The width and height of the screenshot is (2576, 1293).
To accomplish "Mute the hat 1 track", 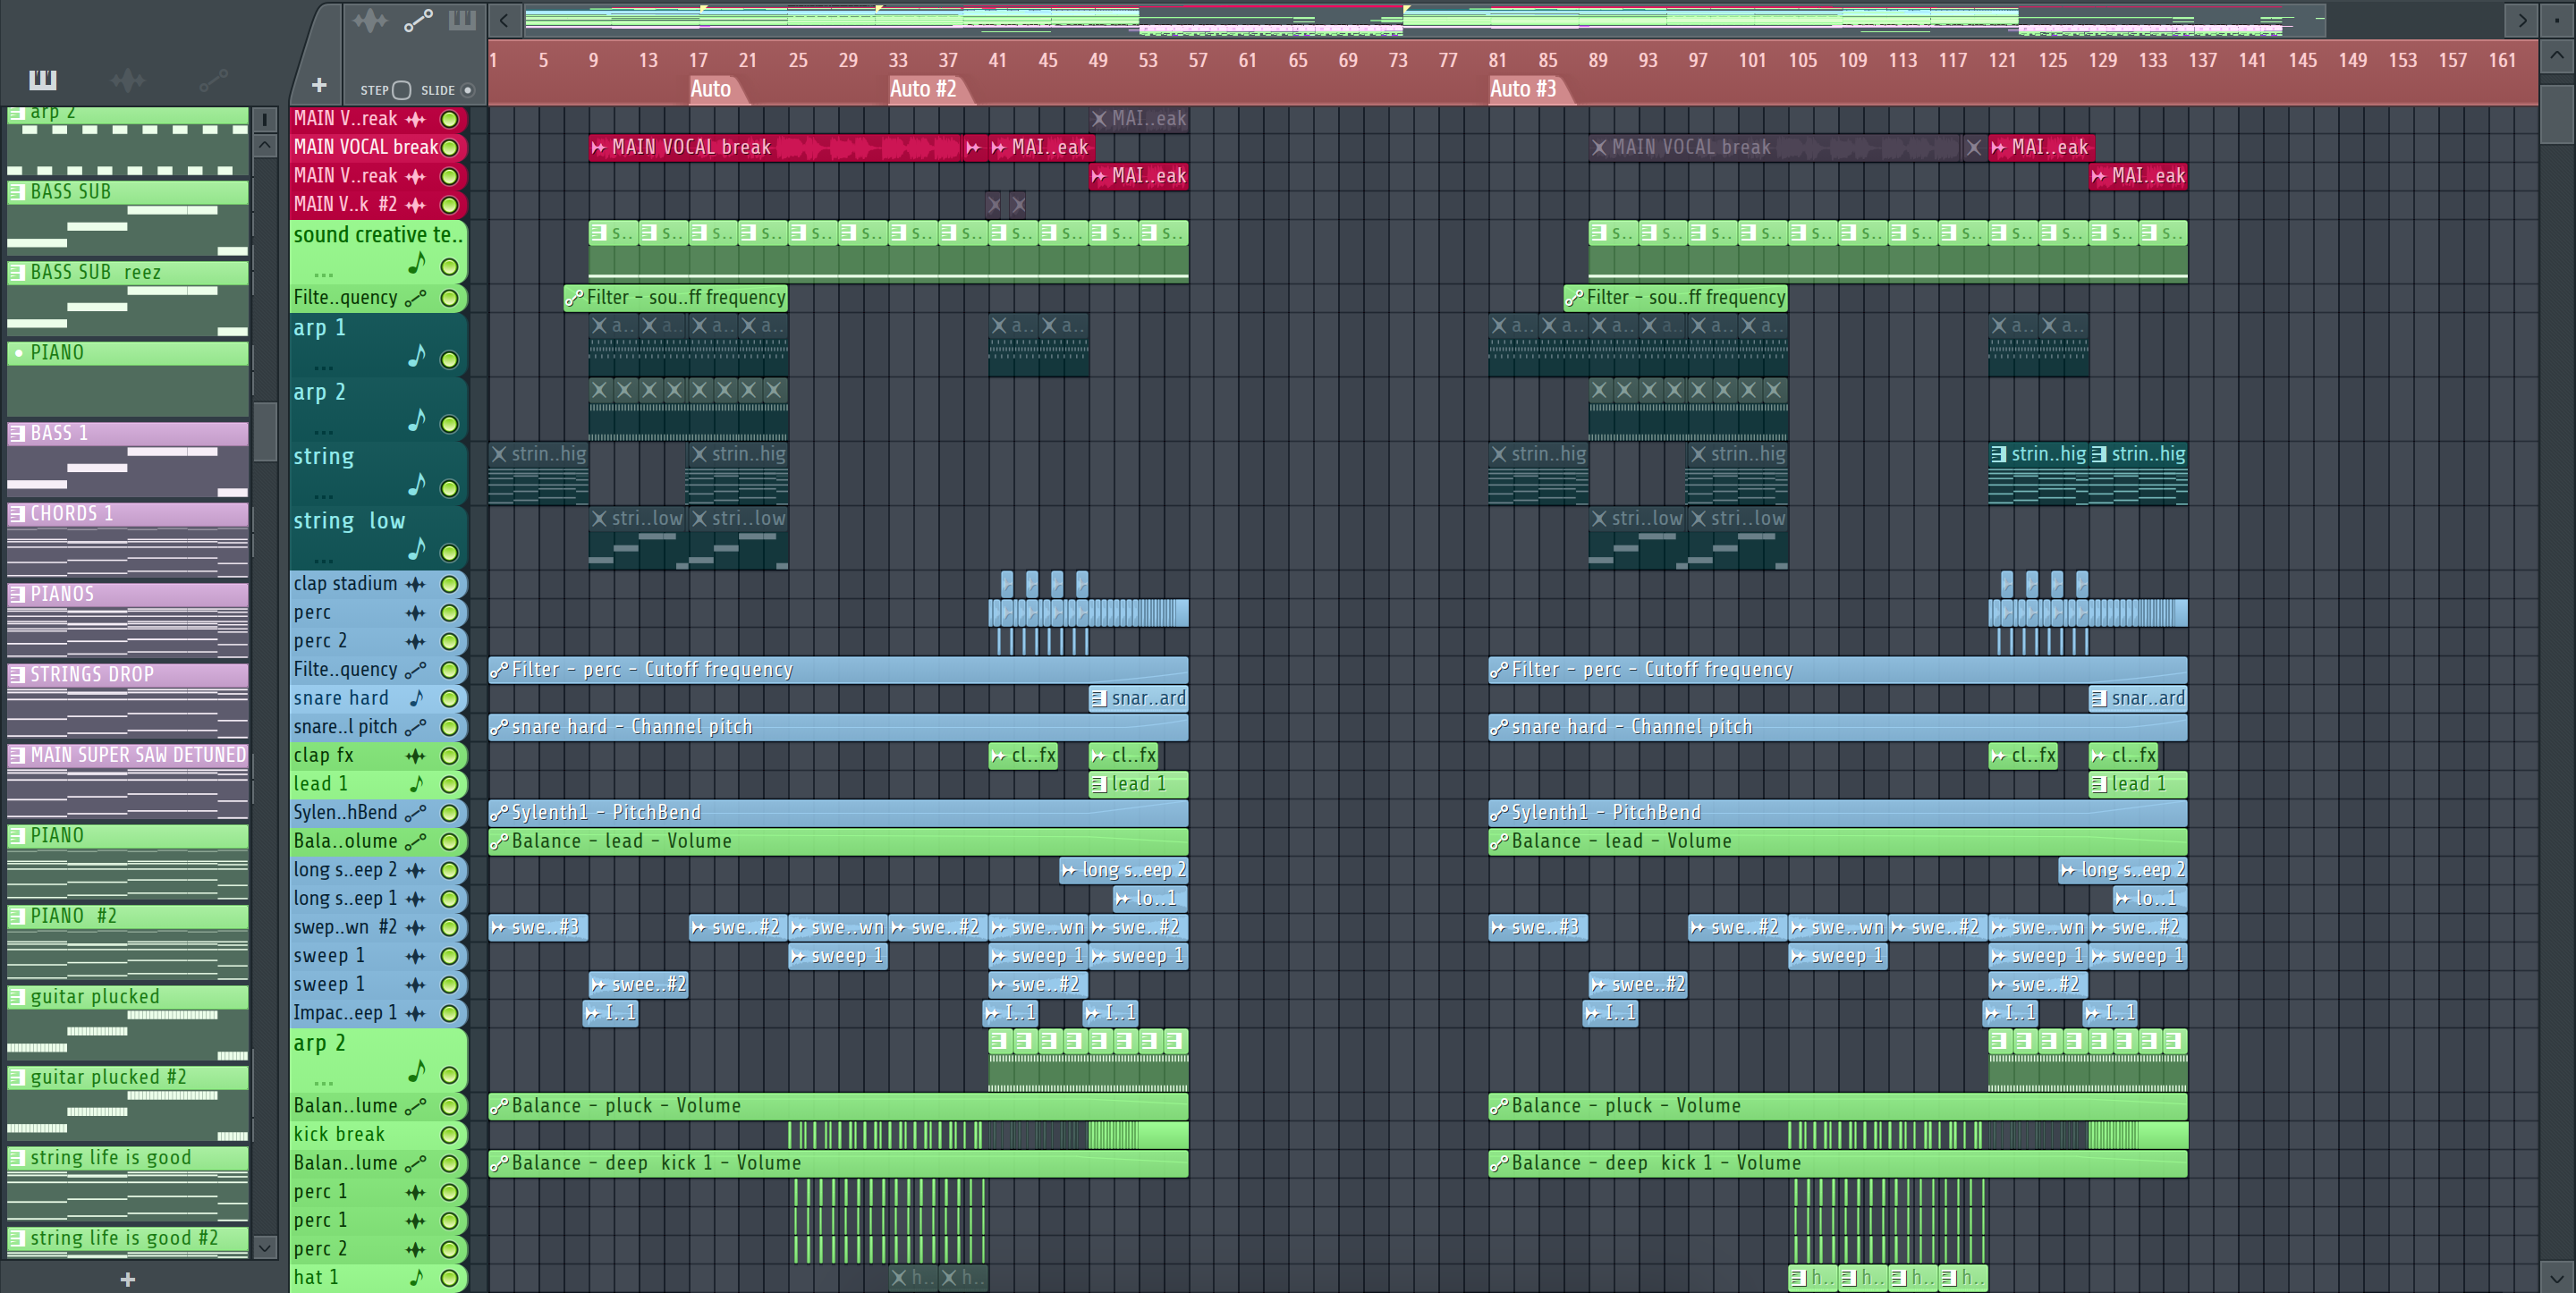I will (x=450, y=1278).
